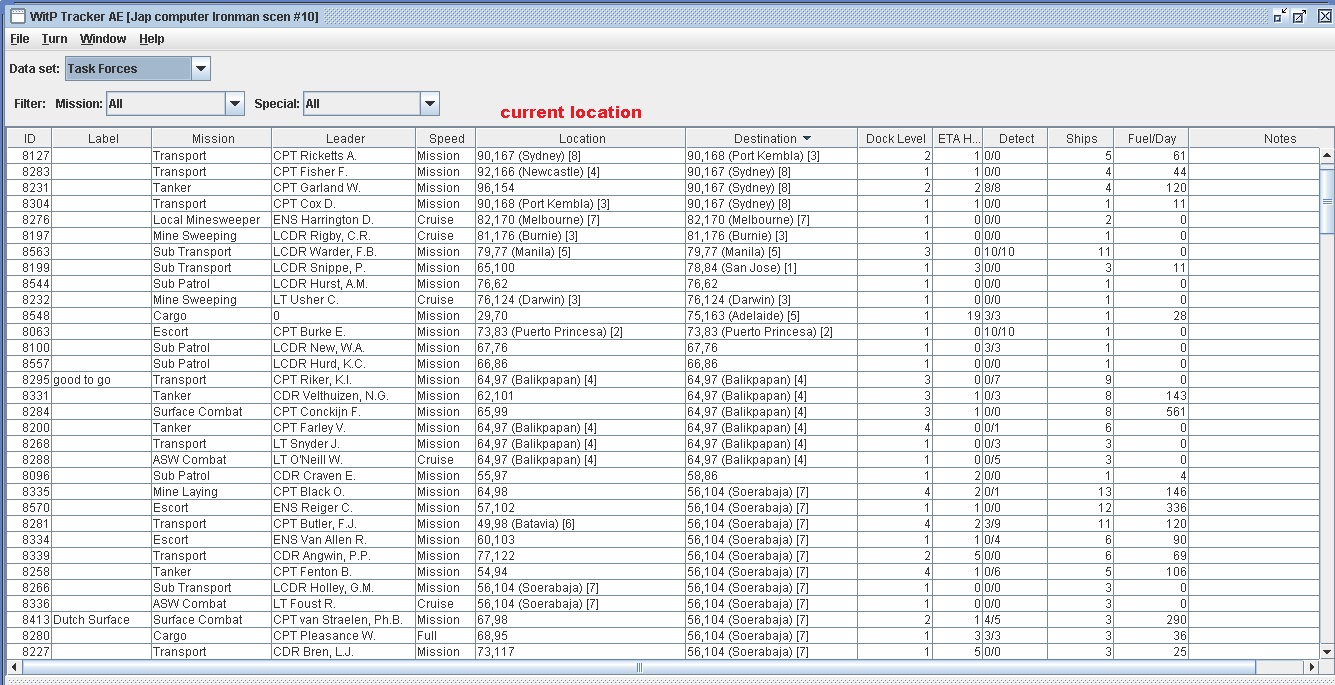The width and height of the screenshot is (1335, 685).
Task: Sort by Dock Level column header
Action: coord(895,138)
